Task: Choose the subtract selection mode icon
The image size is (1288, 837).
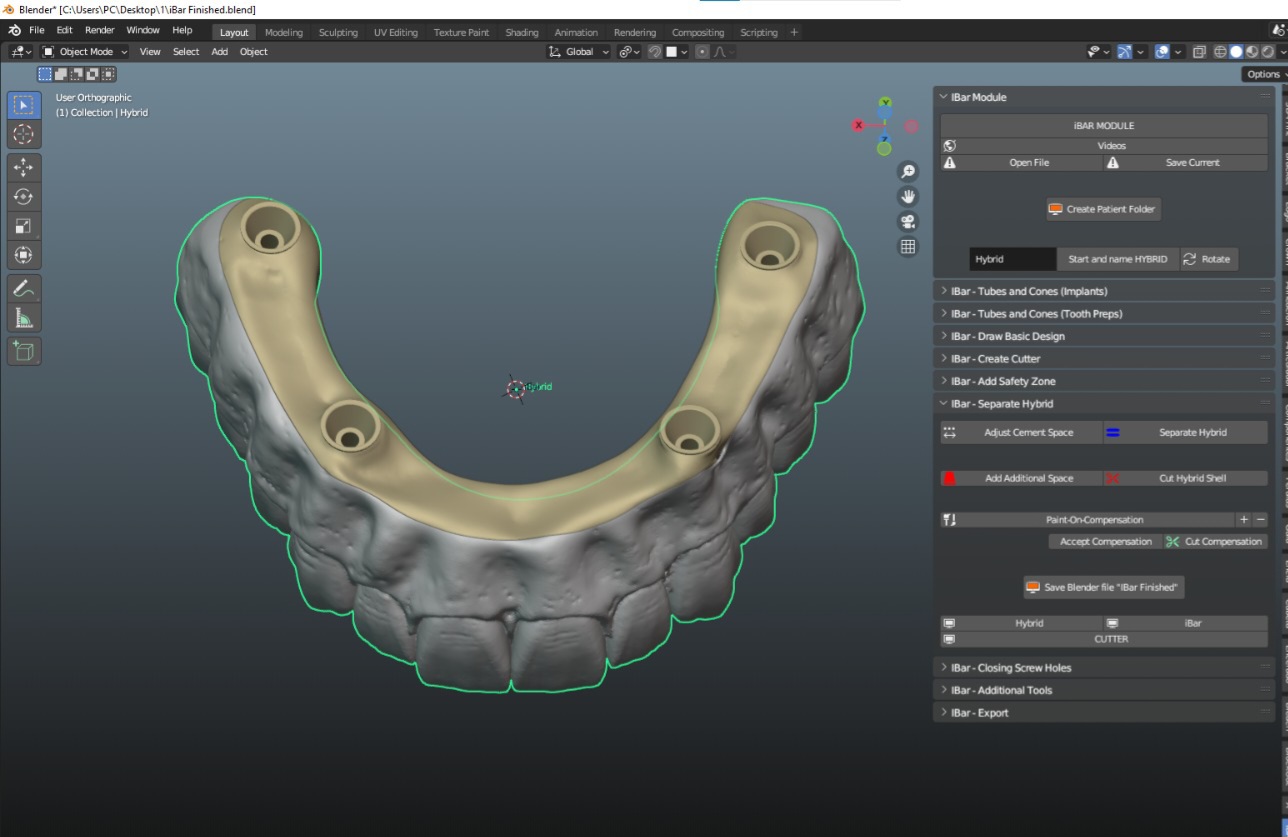Action: (77, 73)
